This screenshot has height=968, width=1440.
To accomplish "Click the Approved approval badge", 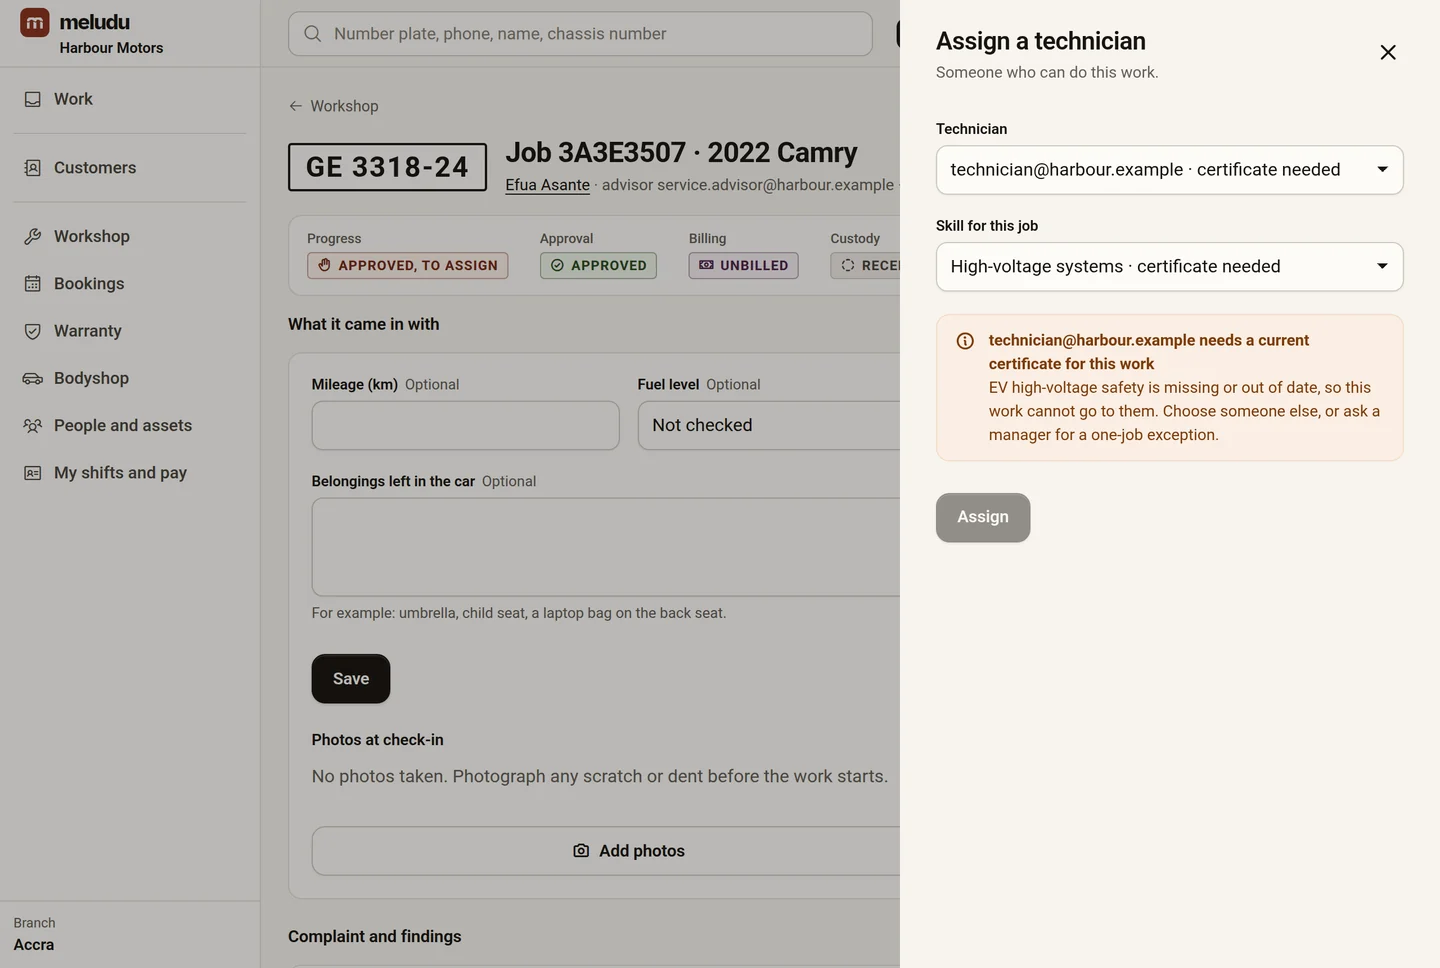I will click(598, 266).
